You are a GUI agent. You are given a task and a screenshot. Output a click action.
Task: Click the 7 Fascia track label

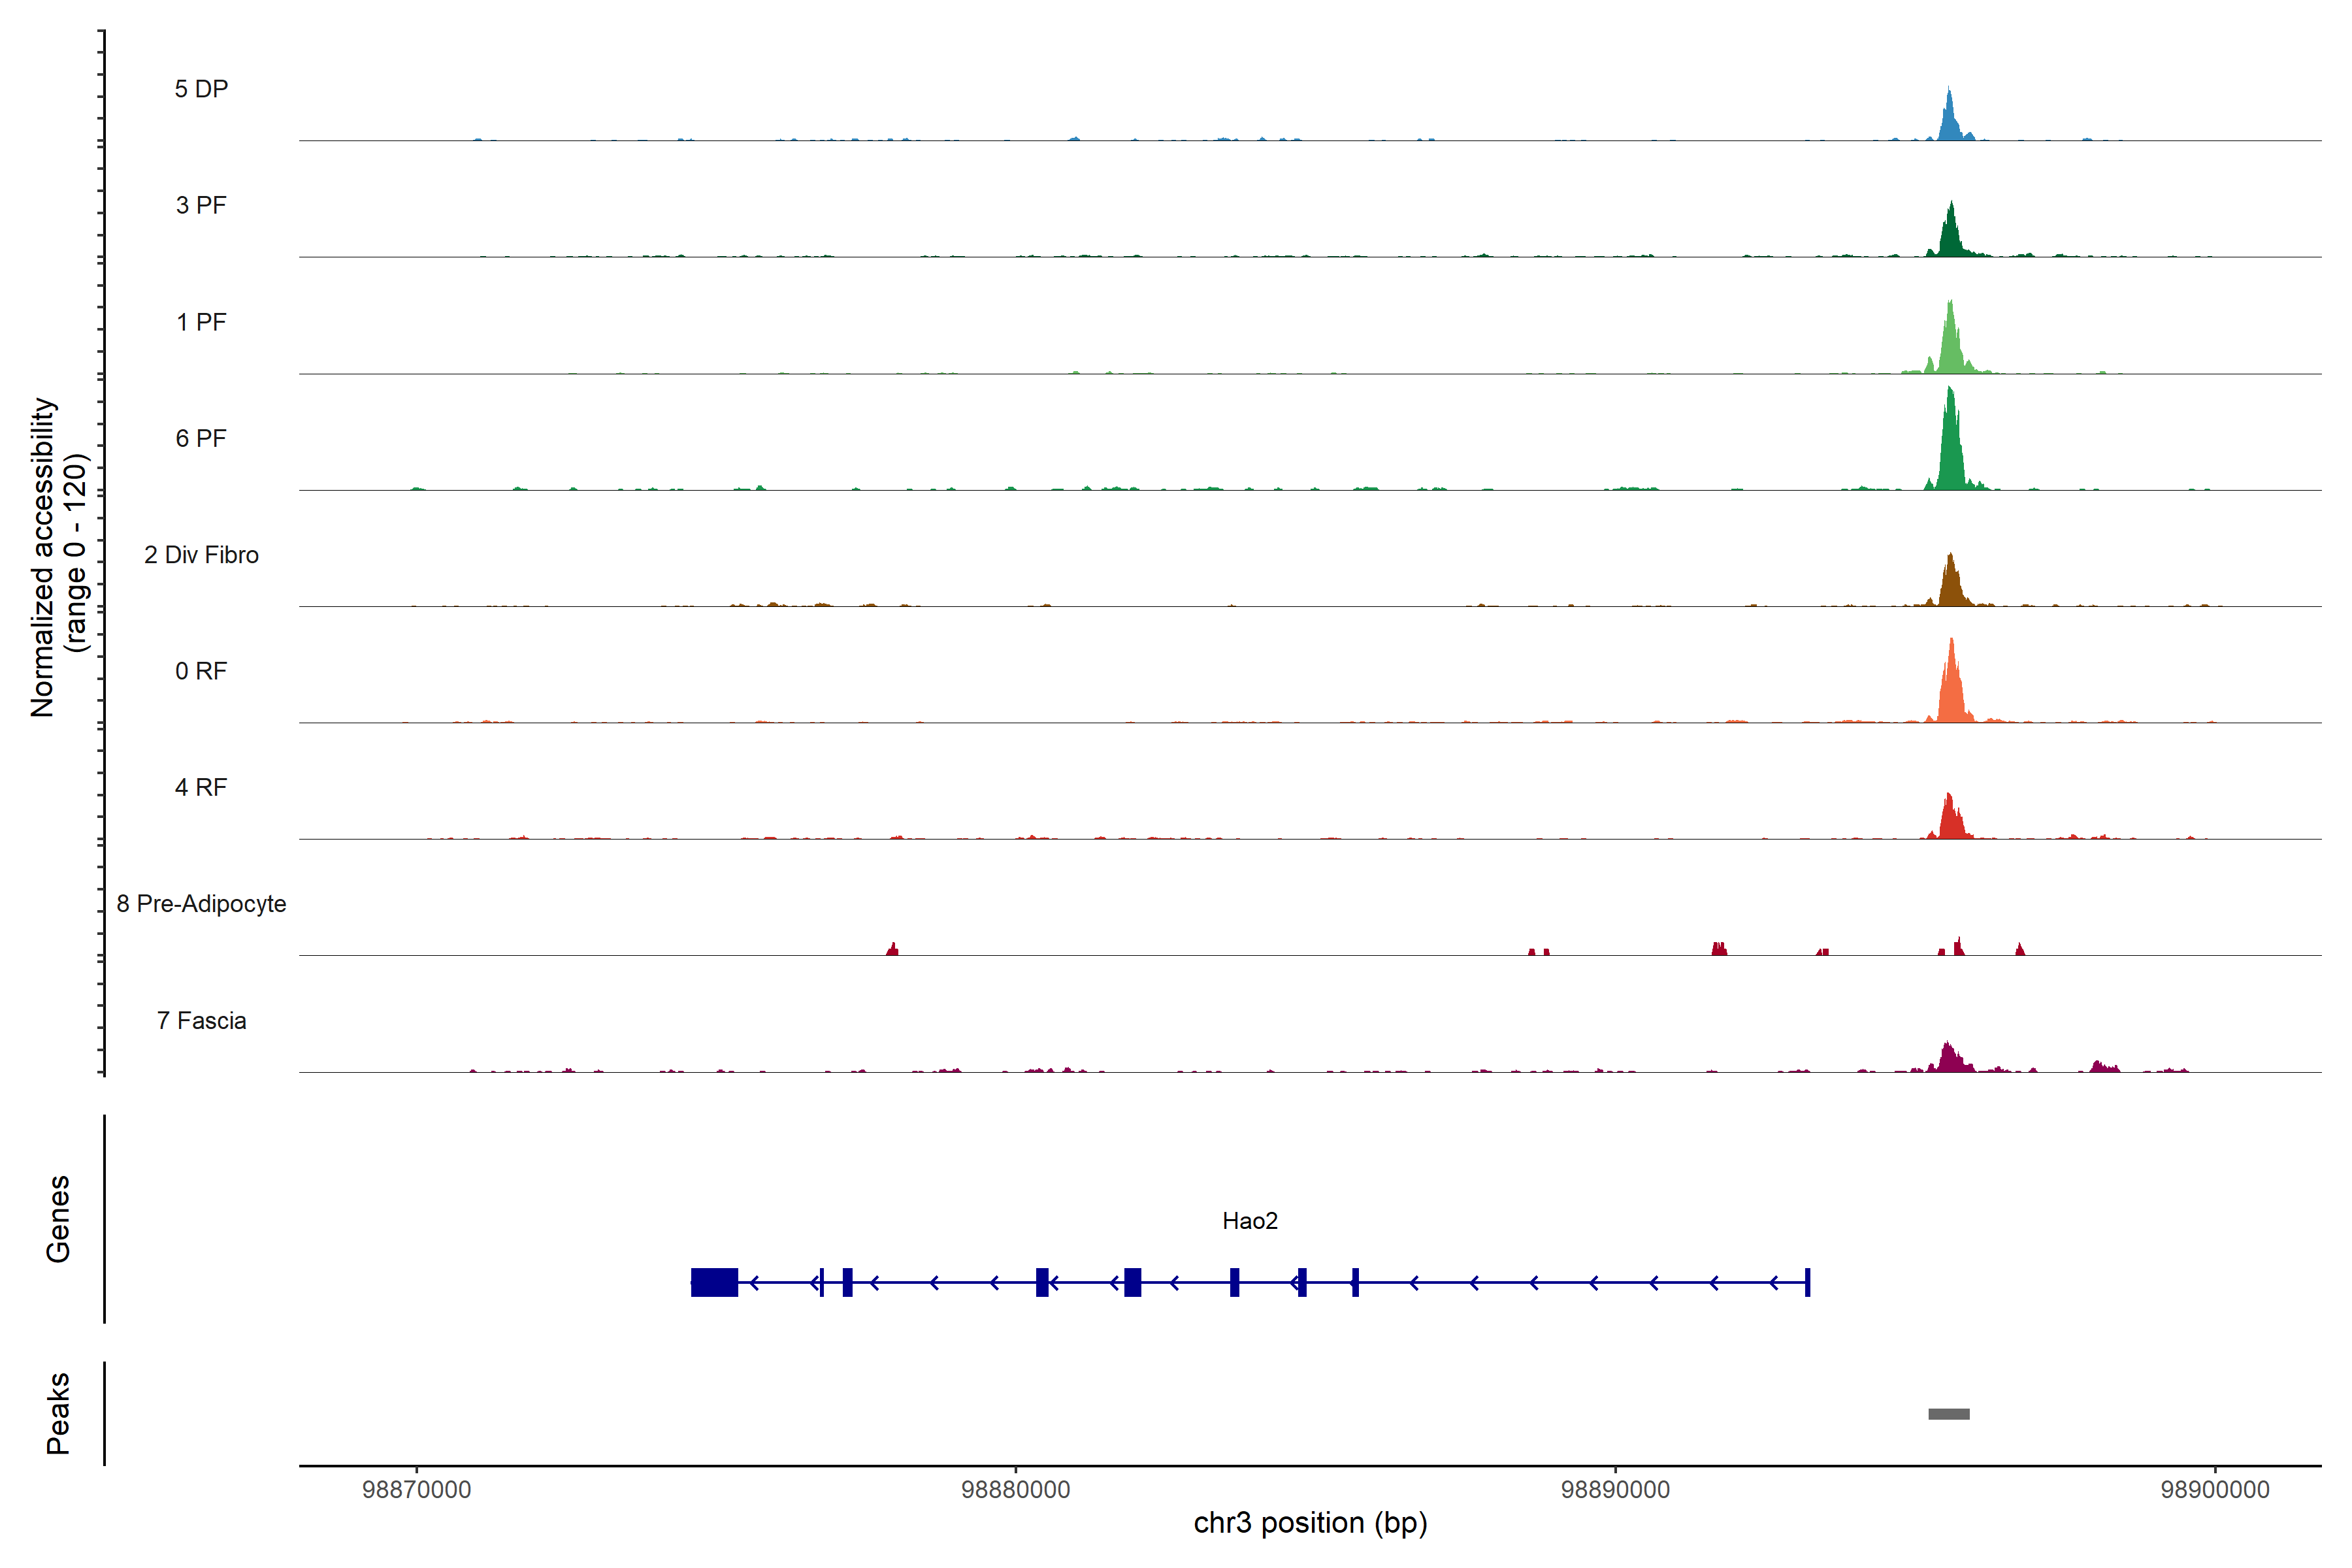(201, 1020)
